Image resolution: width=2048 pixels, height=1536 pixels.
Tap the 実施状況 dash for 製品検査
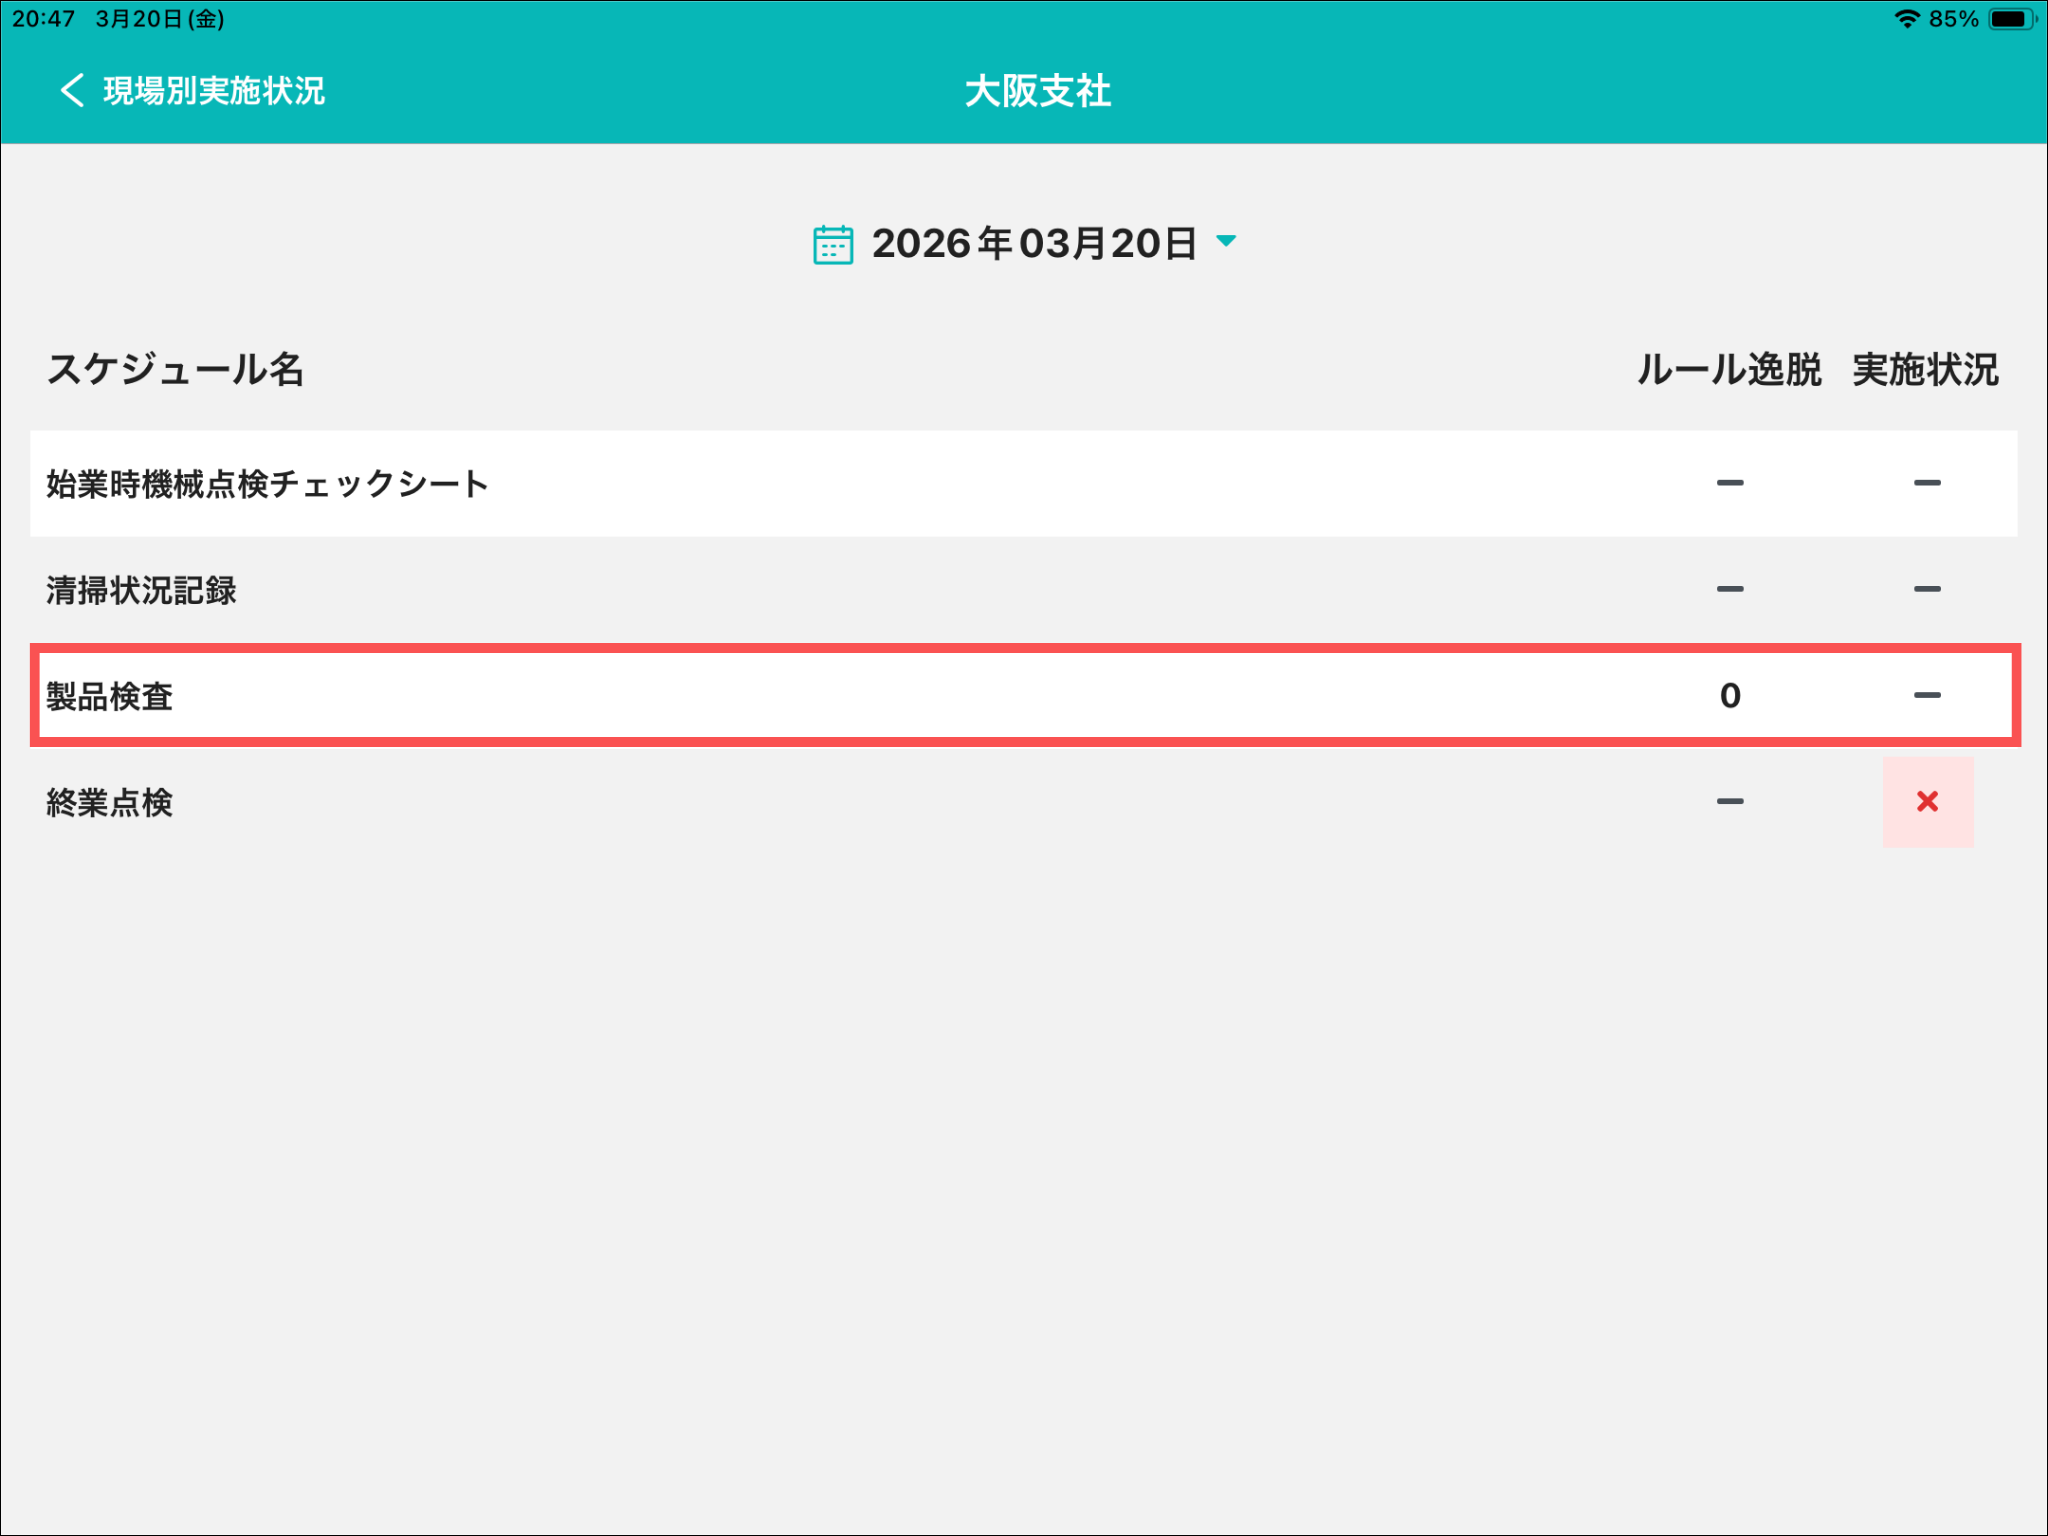coord(1927,696)
